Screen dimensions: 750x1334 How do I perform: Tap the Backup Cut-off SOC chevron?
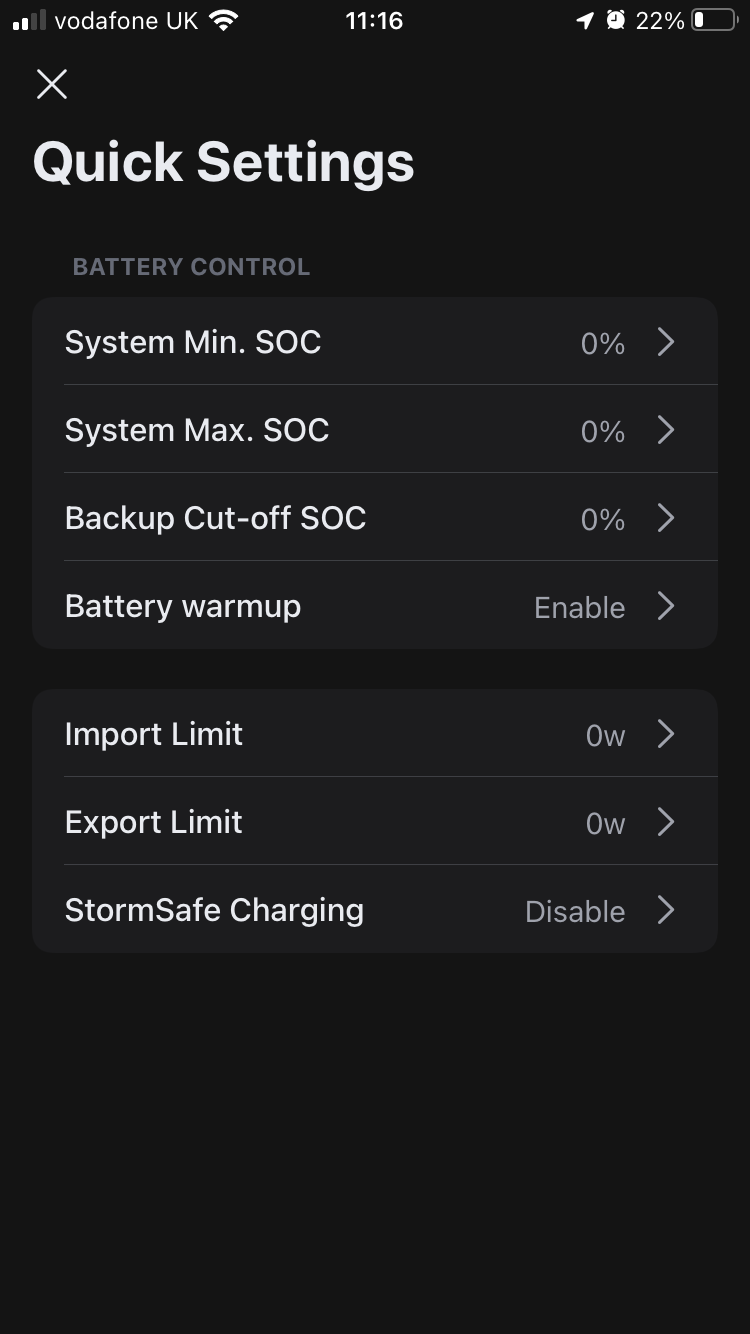666,519
